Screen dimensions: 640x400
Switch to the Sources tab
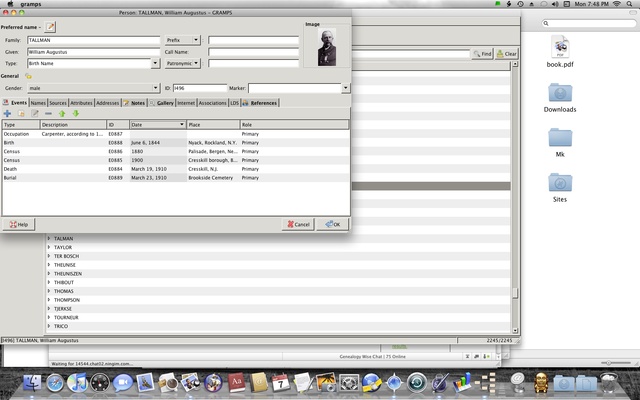point(58,102)
